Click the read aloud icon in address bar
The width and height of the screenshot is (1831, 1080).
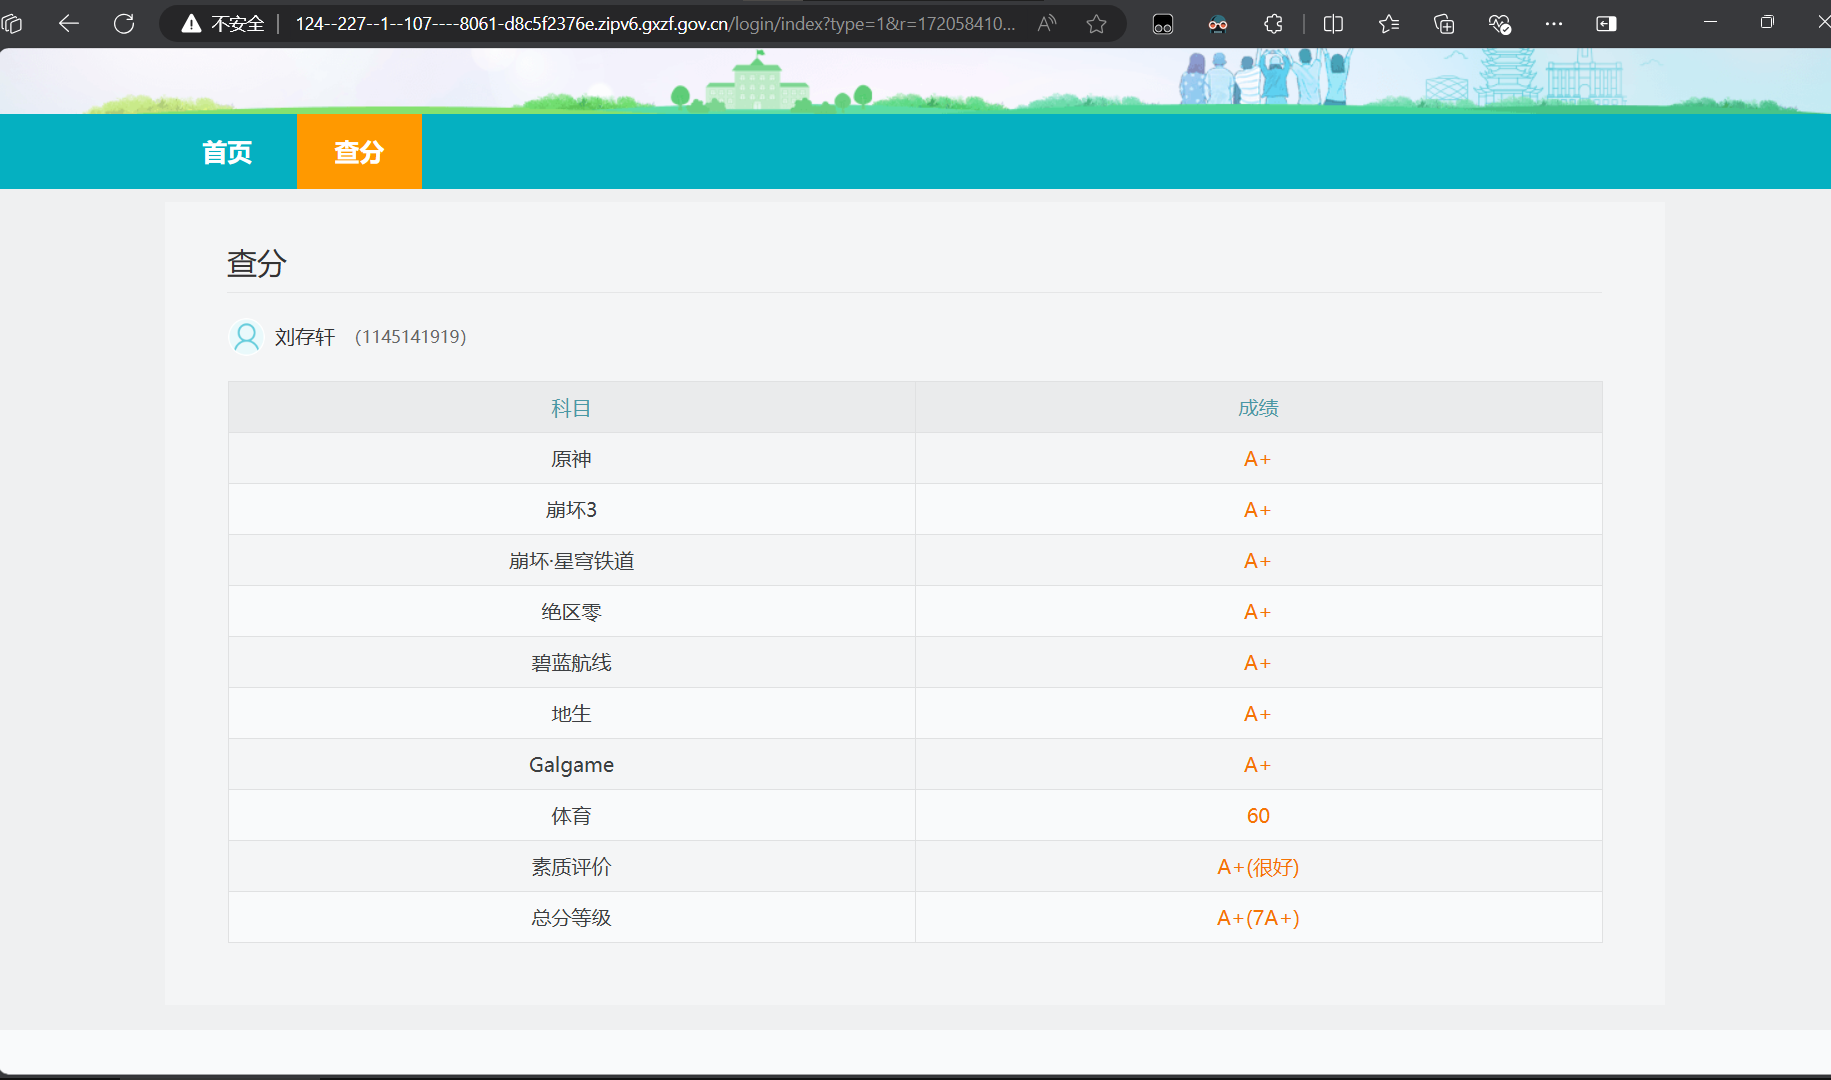click(x=1047, y=23)
